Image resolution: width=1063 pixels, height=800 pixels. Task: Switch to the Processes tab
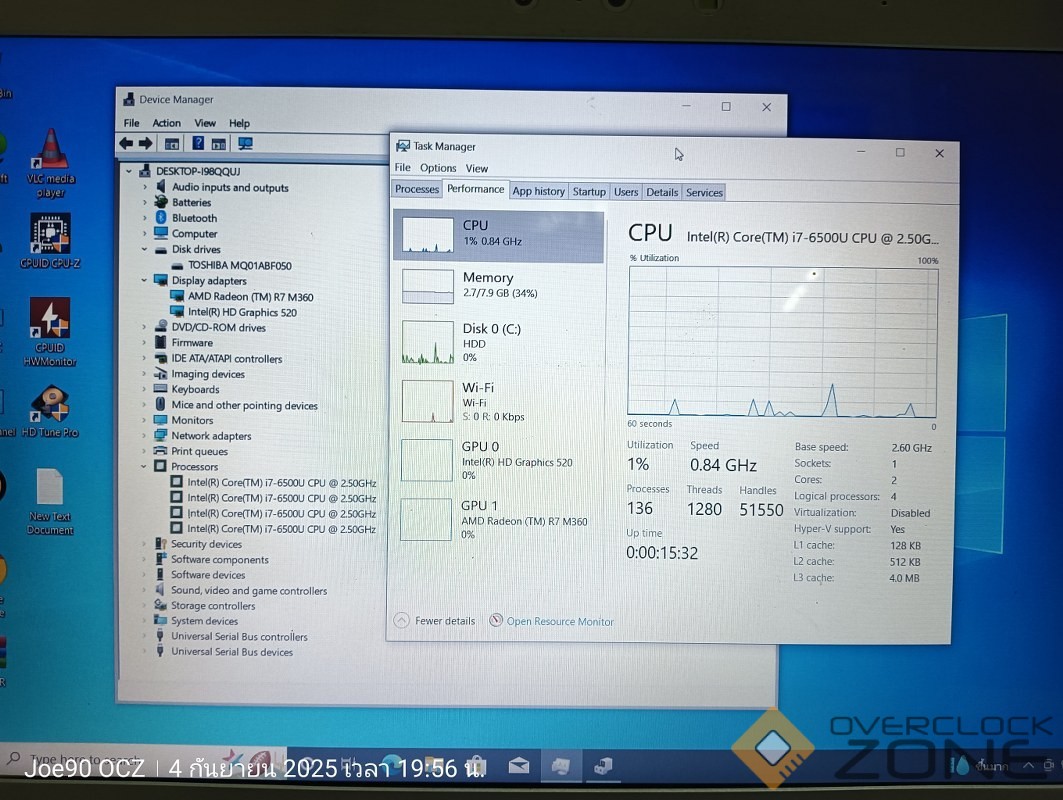click(x=417, y=189)
